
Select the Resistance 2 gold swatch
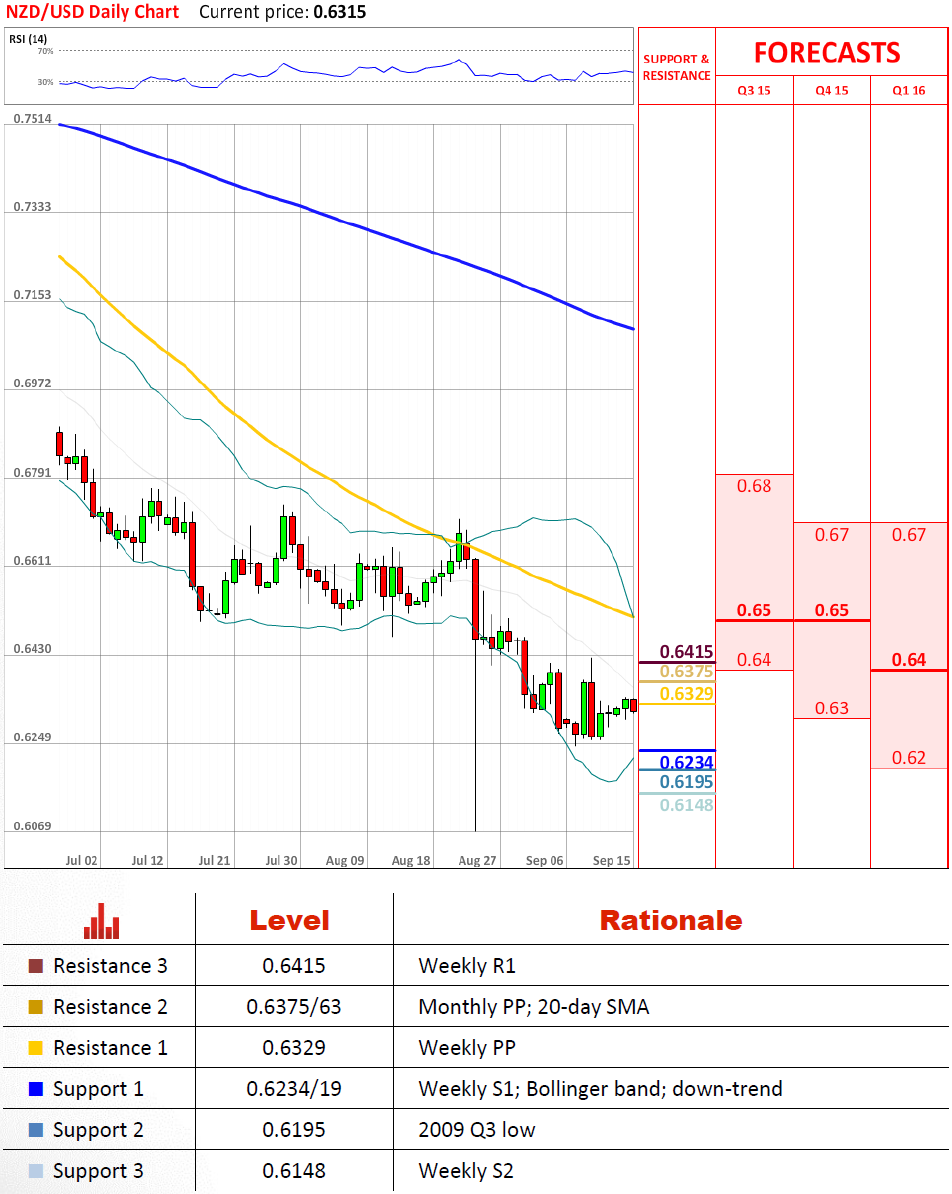36,1007
